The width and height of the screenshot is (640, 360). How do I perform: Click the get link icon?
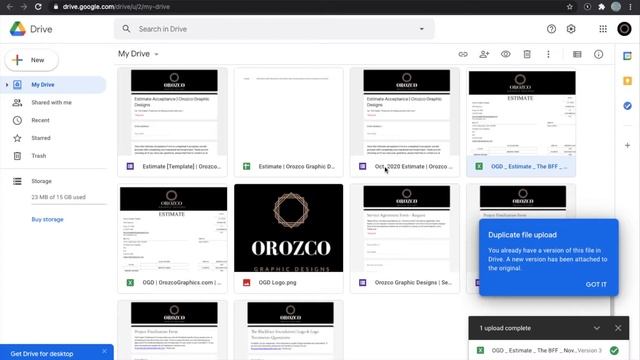(x=463, y=54)
